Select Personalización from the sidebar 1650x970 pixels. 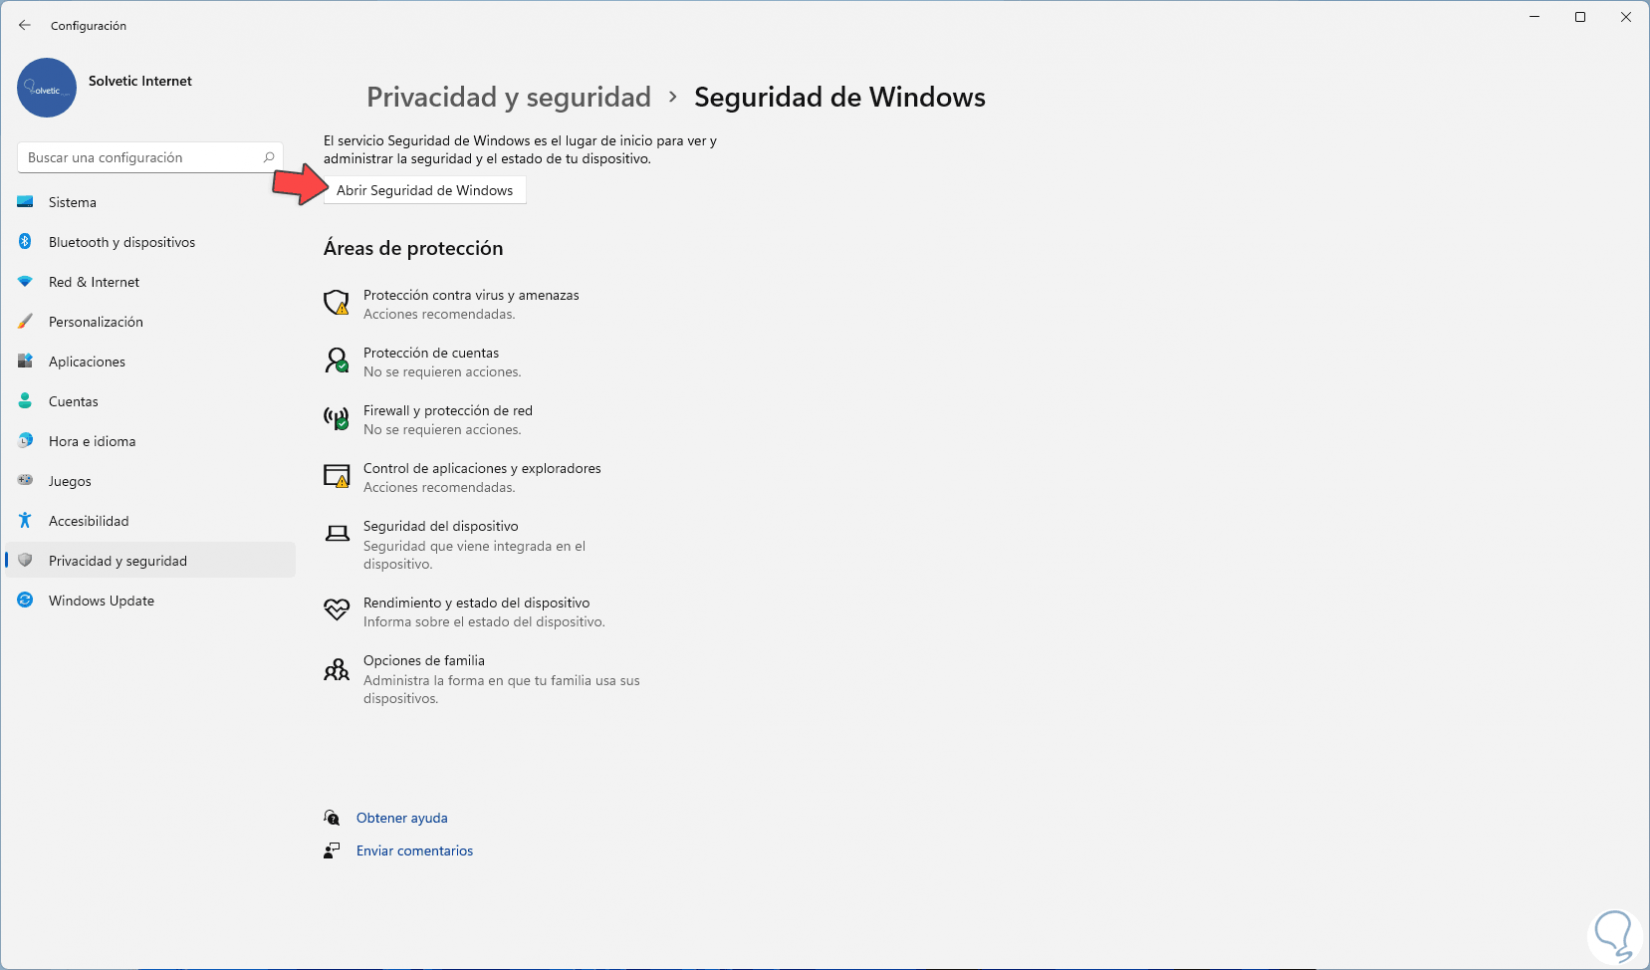tap(95, 322)
